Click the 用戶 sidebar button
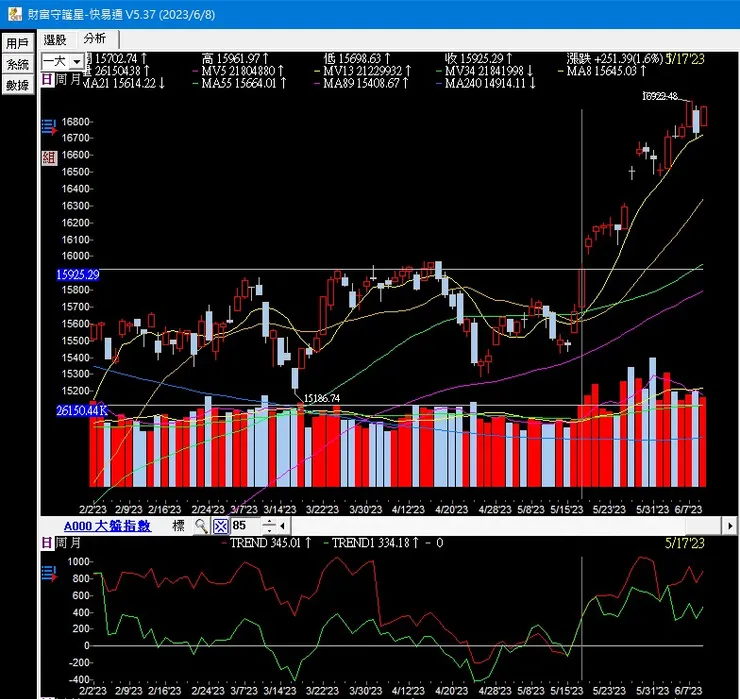This screenshot has height=699, width=740. (x=18, y=43)
